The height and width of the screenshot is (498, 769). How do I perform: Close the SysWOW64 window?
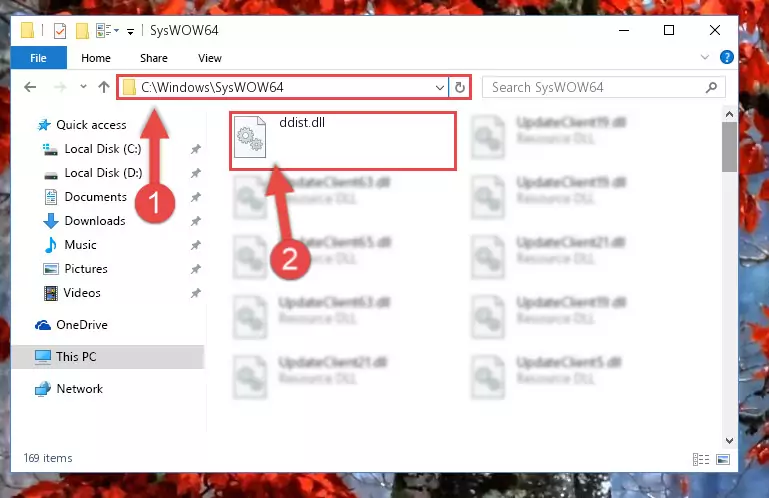pos(715,30)
